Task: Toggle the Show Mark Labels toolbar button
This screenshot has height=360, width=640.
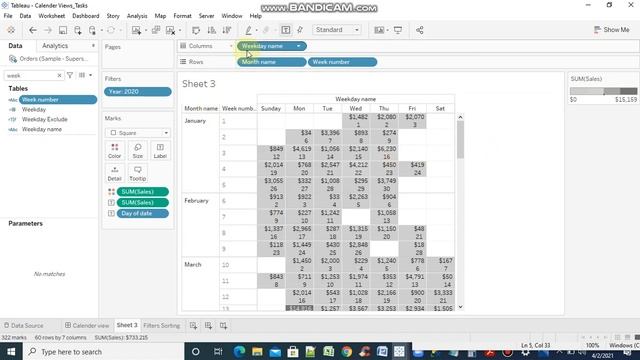Action: [x=286, y=30]
